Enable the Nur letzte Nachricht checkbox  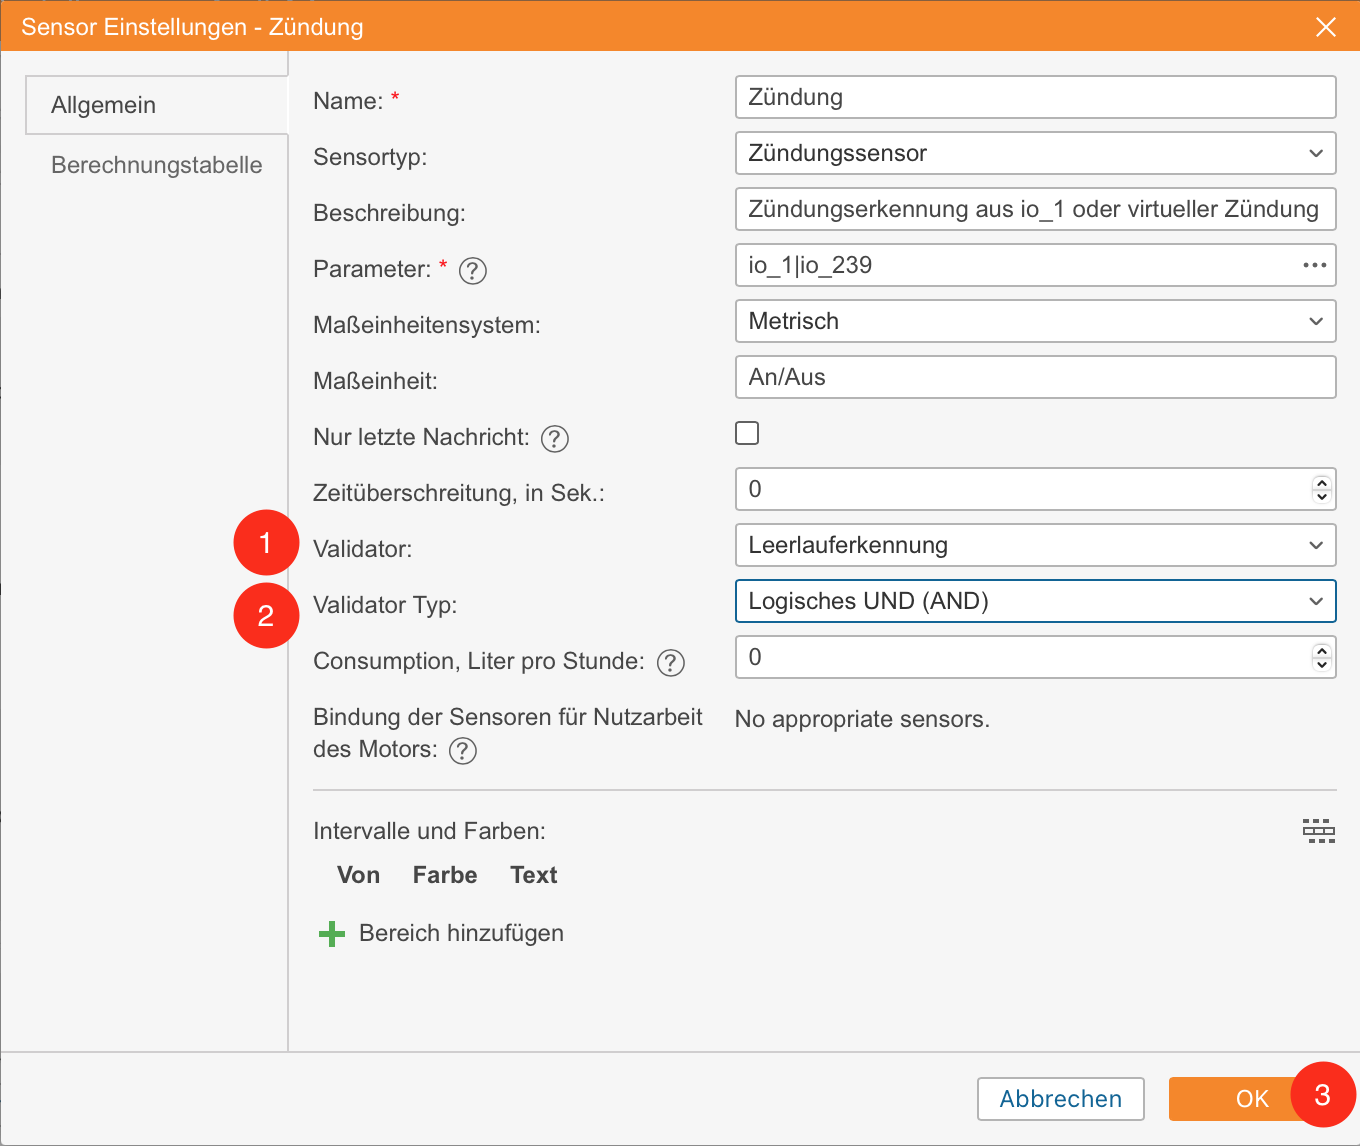[747, 433]
